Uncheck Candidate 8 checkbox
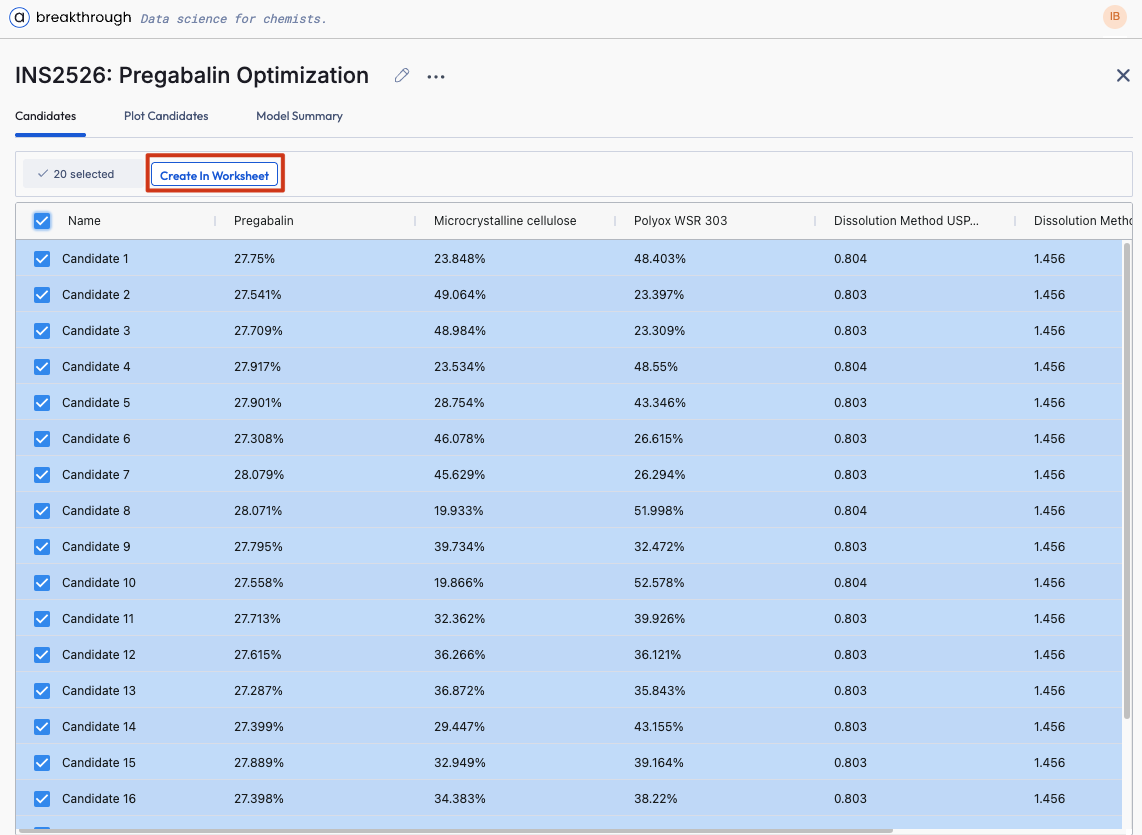 pyautogui.click(x=42, y=511)
